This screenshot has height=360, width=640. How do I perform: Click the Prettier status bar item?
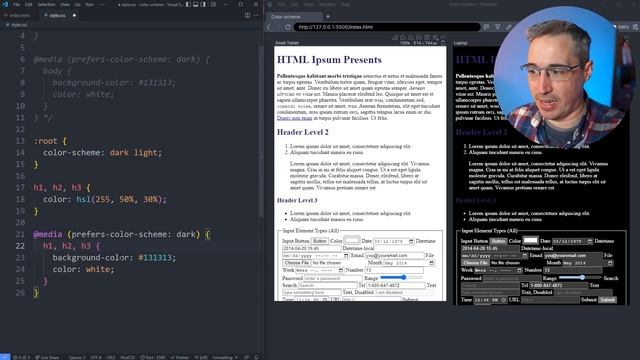pos(180,357)
